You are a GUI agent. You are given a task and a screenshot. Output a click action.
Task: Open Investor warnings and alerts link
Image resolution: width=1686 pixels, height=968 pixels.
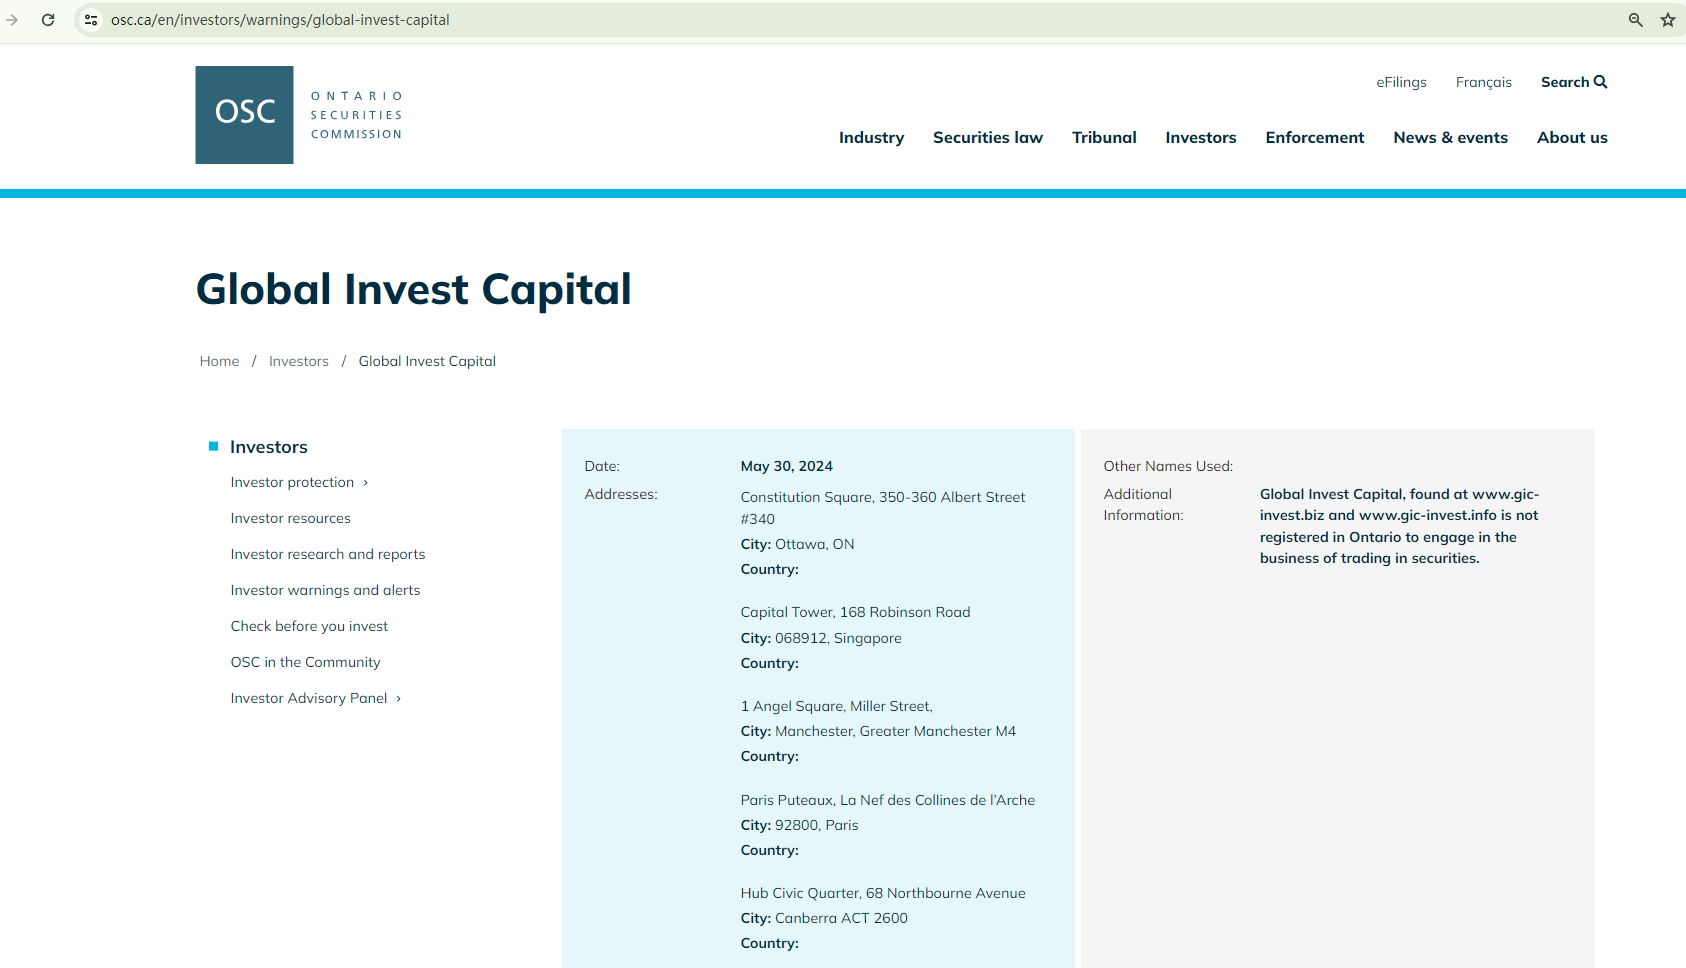[325, 590]
